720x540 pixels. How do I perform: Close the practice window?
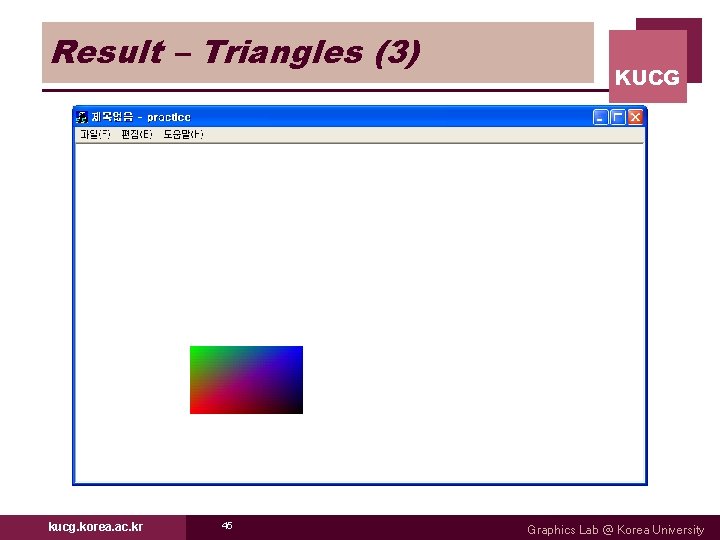[635, 117]
